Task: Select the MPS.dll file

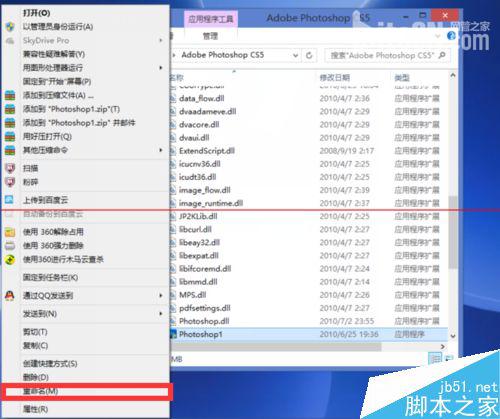Action: coord(192,295)
